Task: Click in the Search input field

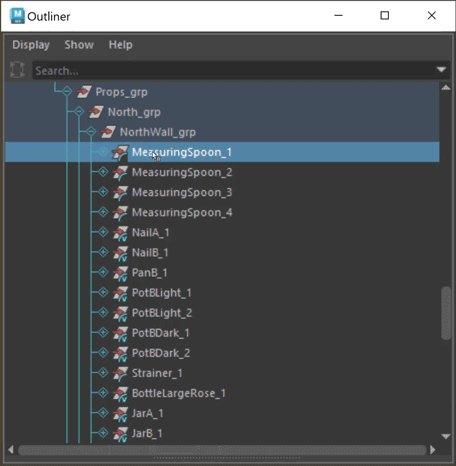Action: 235,70
